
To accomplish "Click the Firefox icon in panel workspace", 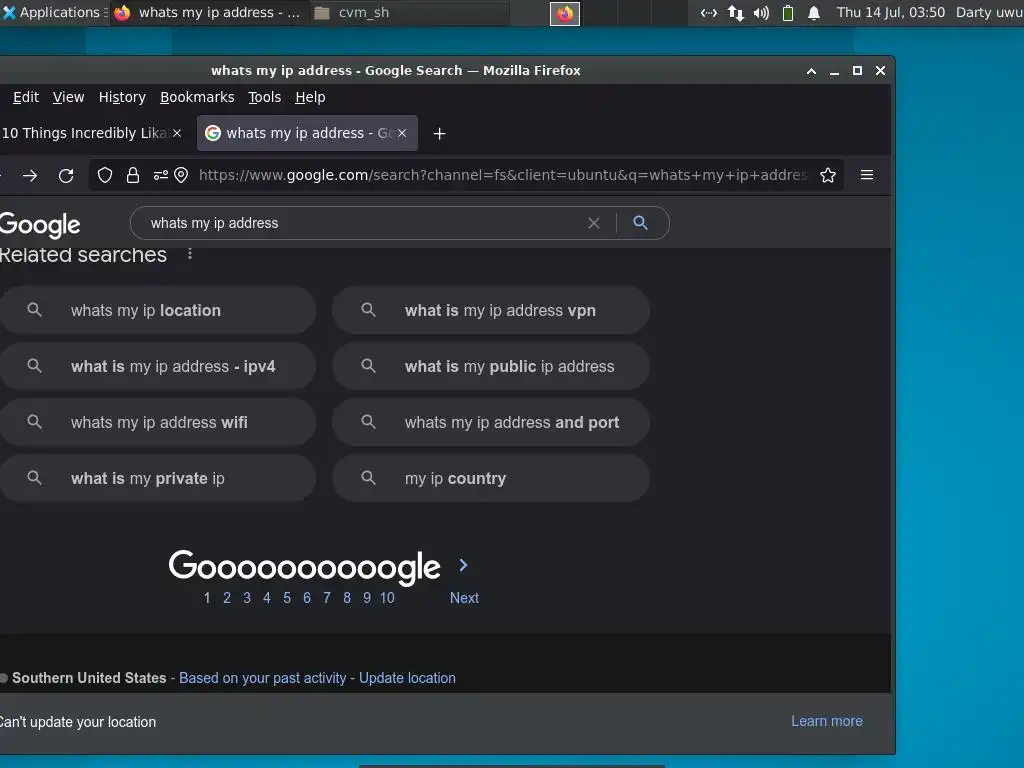I will 565,13.
